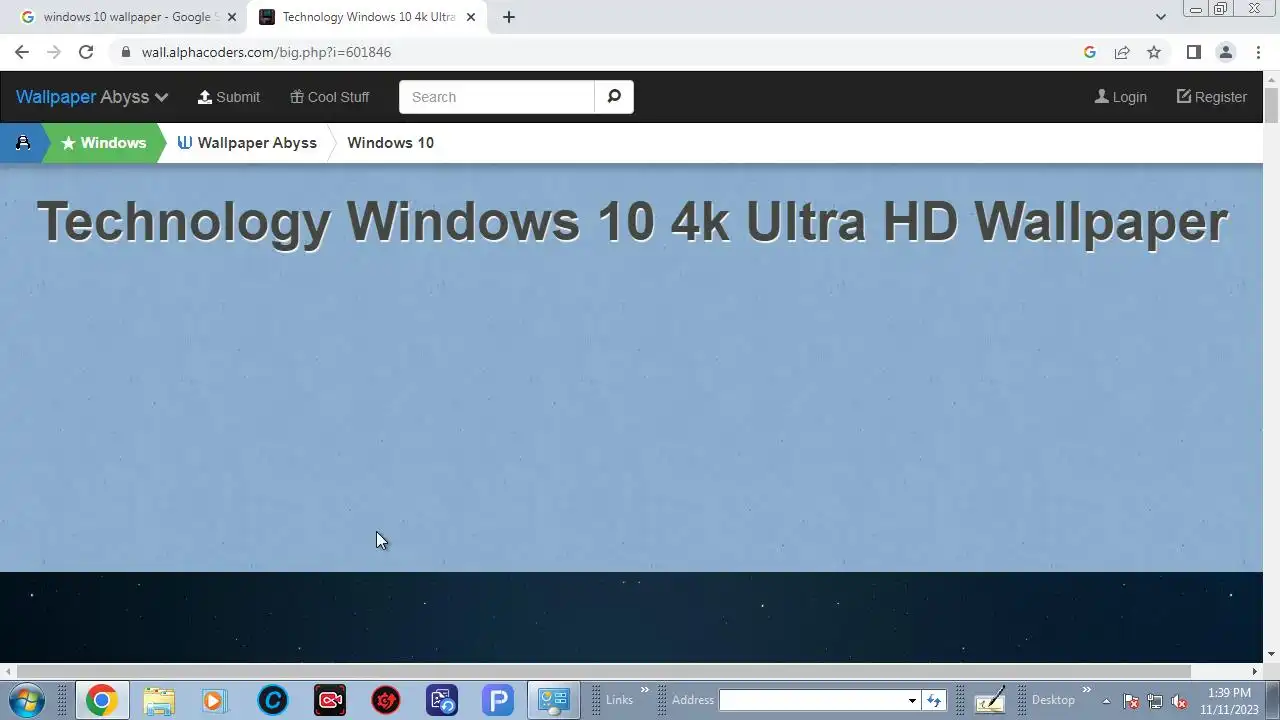Click the Register link
Image resolution: width=1280 pixels, height=720 pixels.
(1212, 97)
